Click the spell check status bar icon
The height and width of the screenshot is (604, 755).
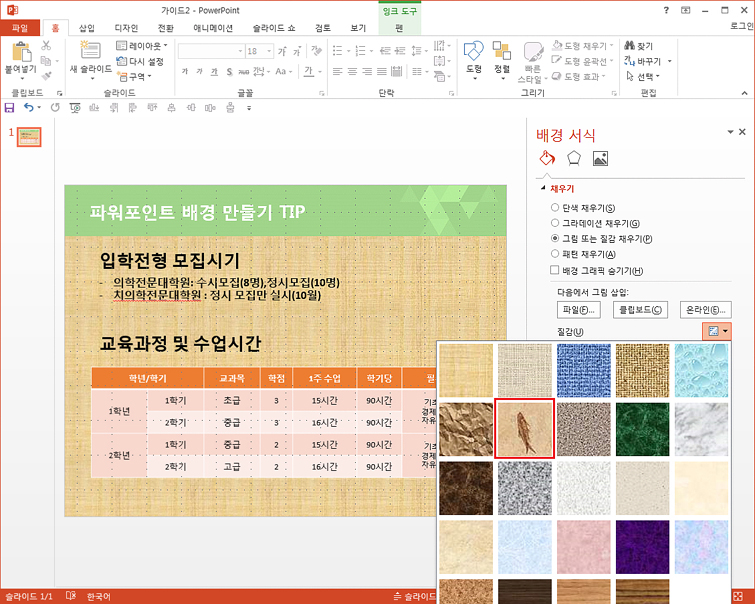click(x=71, y=596)
